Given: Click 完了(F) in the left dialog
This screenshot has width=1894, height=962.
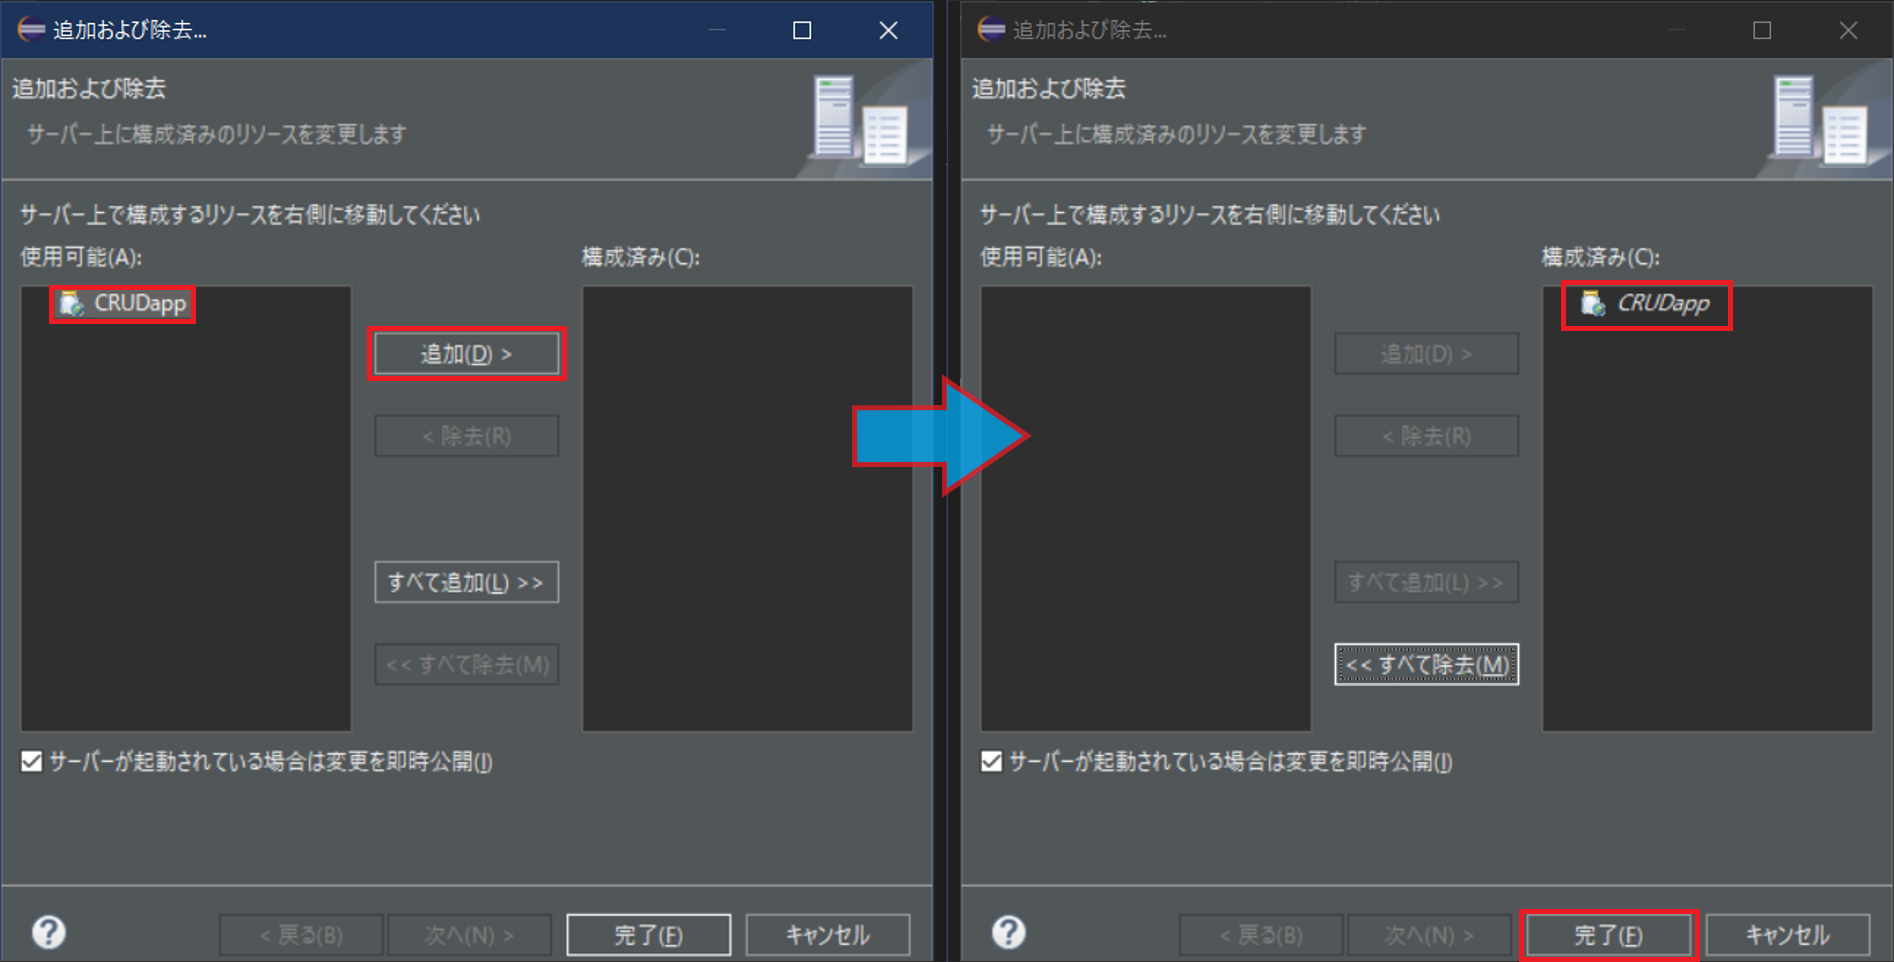Looking at the screenshot, I should pos(648,935).
